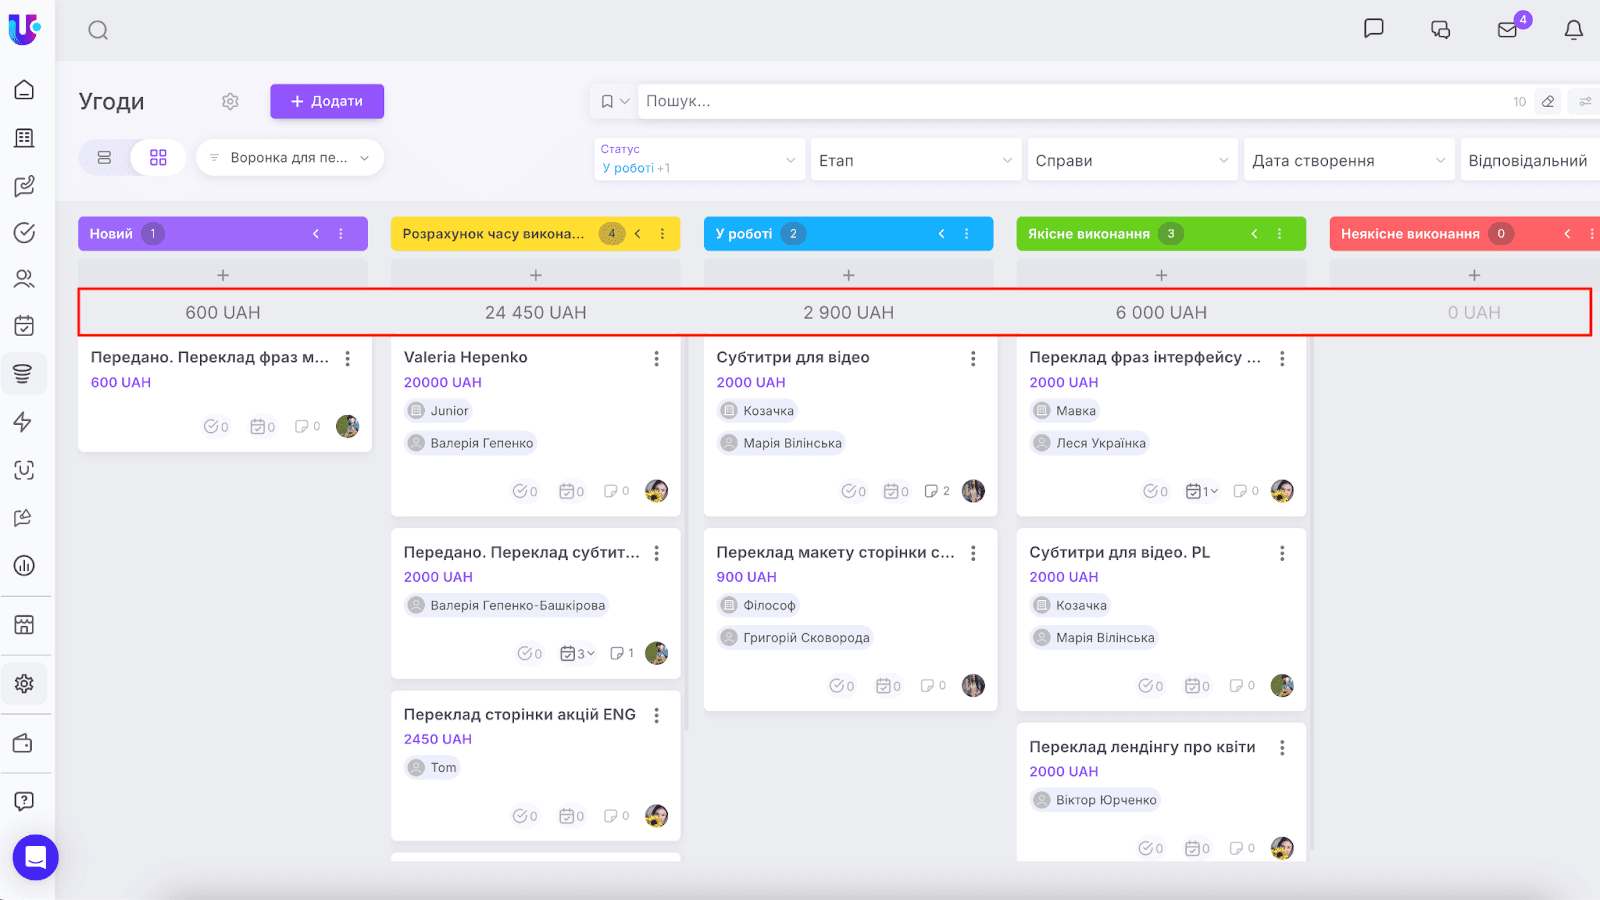The image size is (1600, 900).
Task: Clear search with the eraser icon
Action: [x=1548, y=101]
